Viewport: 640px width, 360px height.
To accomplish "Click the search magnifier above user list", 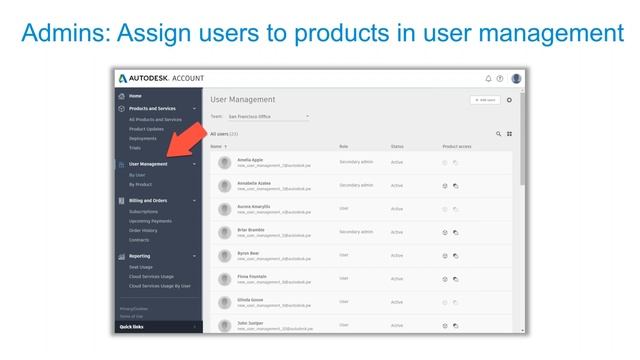I will [498, 134].
